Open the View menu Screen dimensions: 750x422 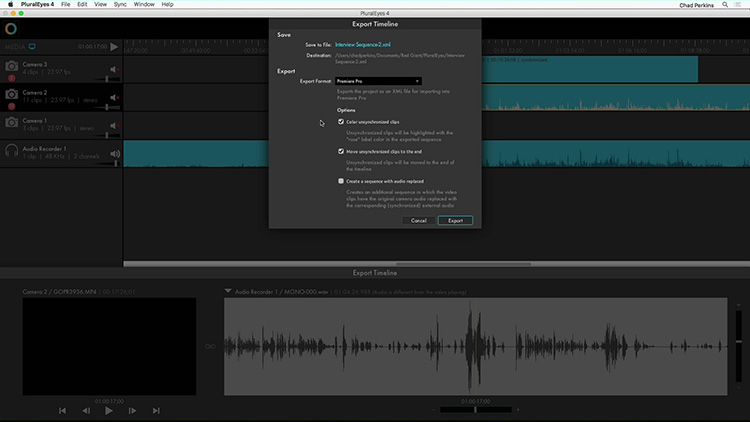(100, 4)
